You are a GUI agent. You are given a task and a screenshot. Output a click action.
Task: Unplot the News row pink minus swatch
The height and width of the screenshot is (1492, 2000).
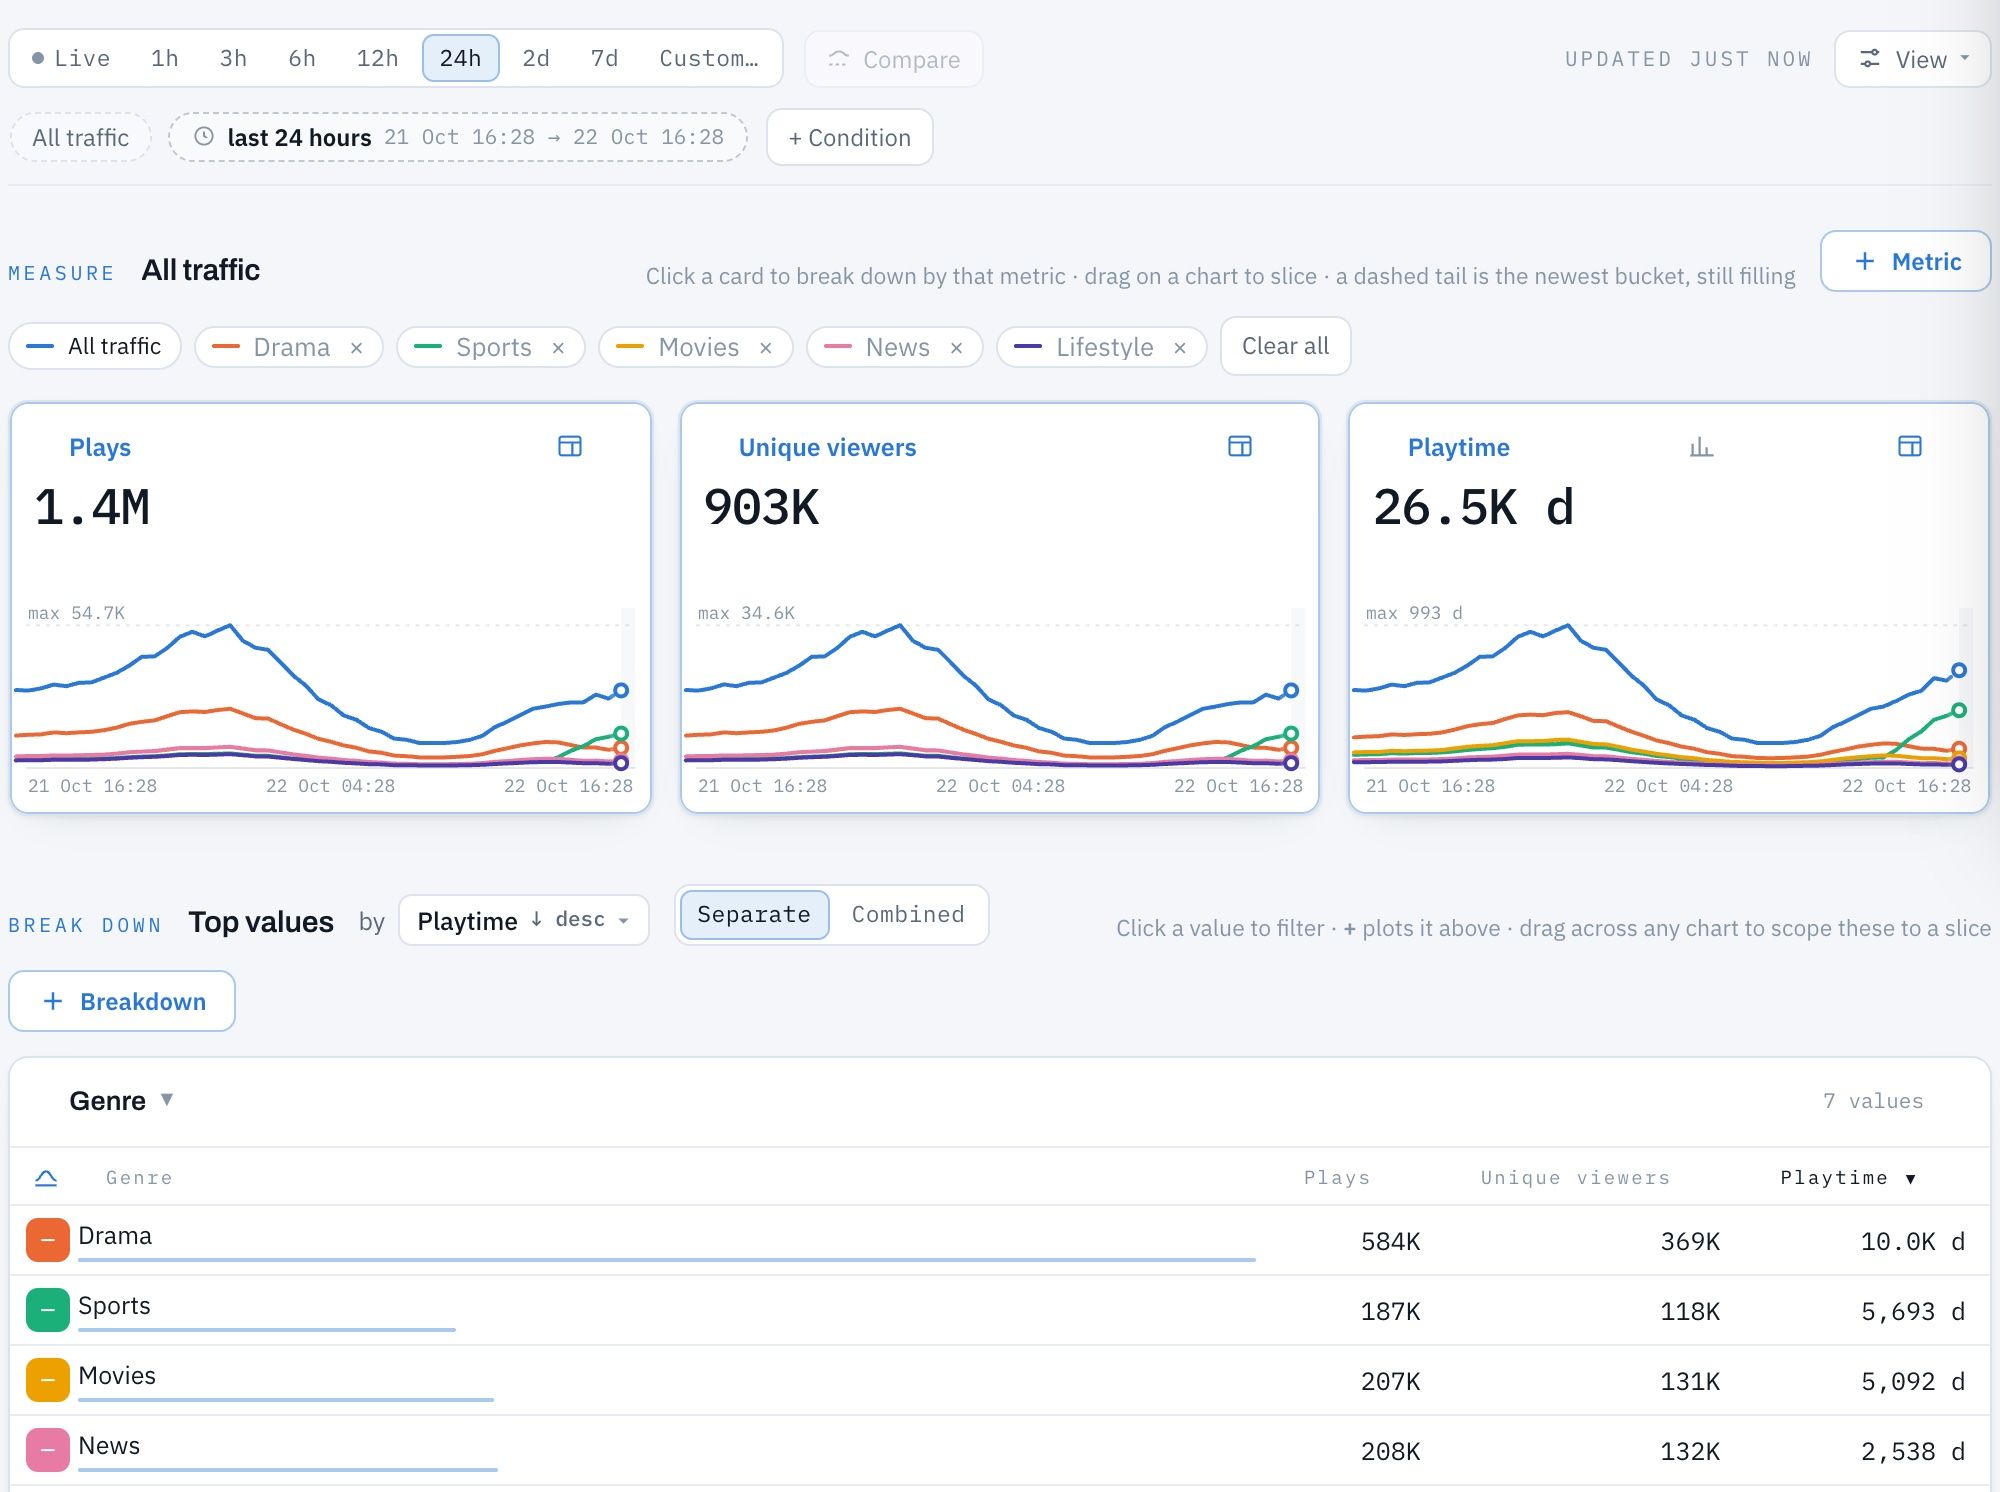coord(48,1450)
